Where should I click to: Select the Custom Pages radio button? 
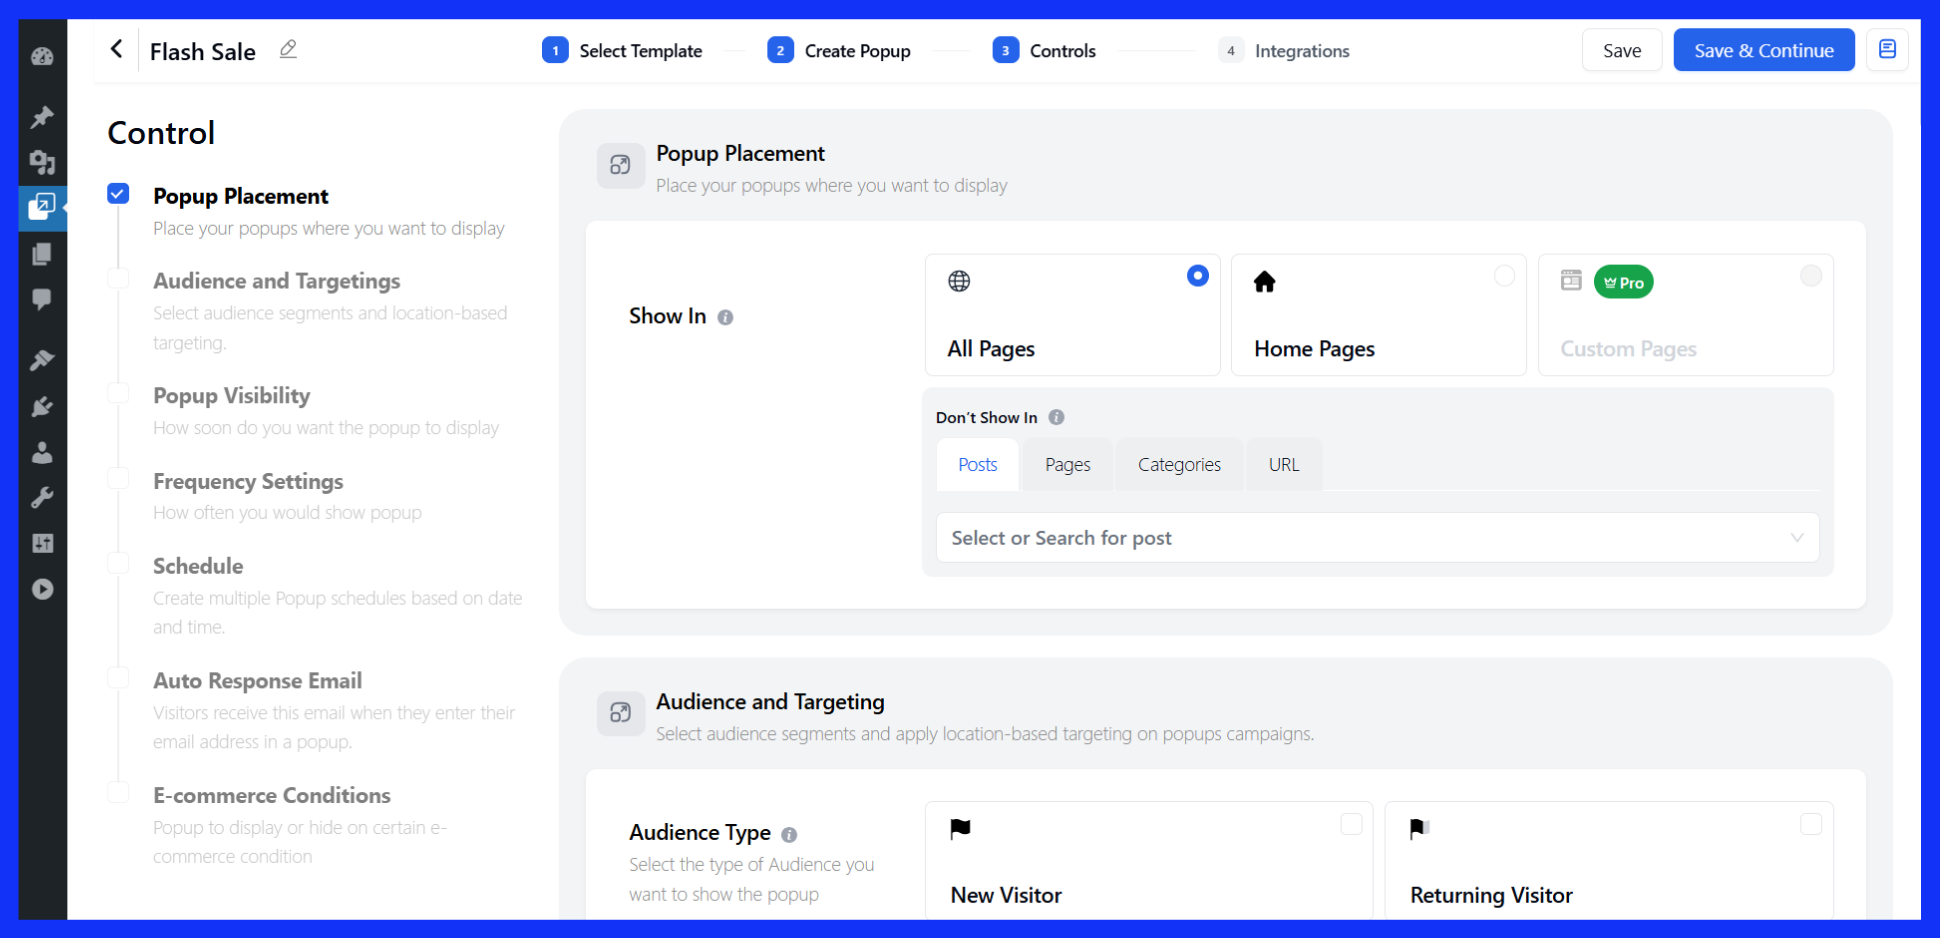tap(1811, 276)
